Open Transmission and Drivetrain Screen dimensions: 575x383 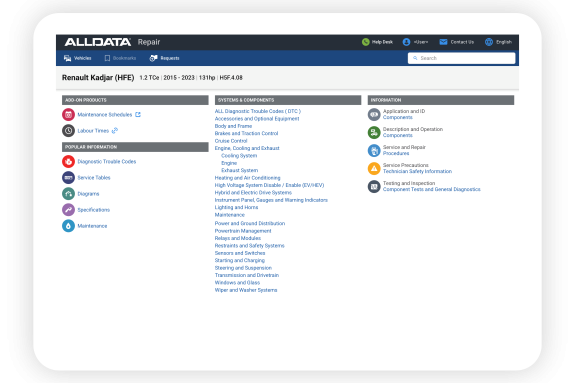coord(247,275)
